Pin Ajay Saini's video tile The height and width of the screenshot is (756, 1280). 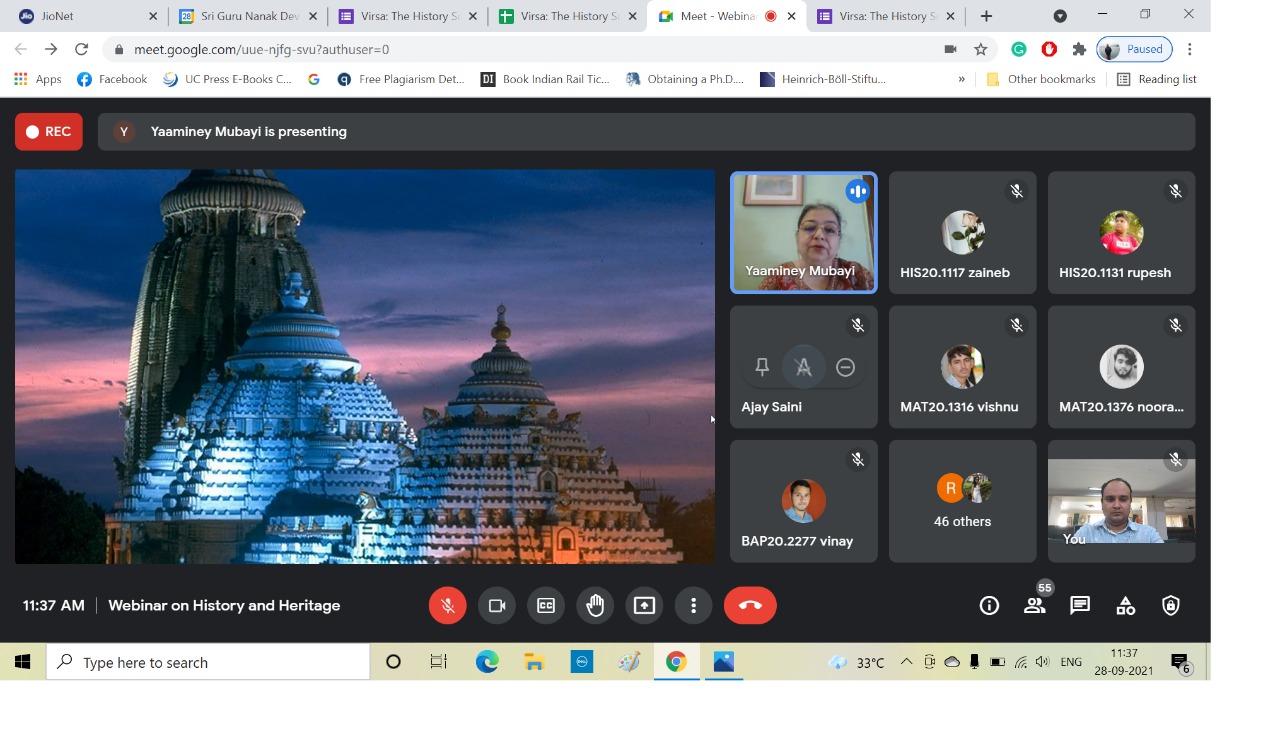tap(762, 367)
